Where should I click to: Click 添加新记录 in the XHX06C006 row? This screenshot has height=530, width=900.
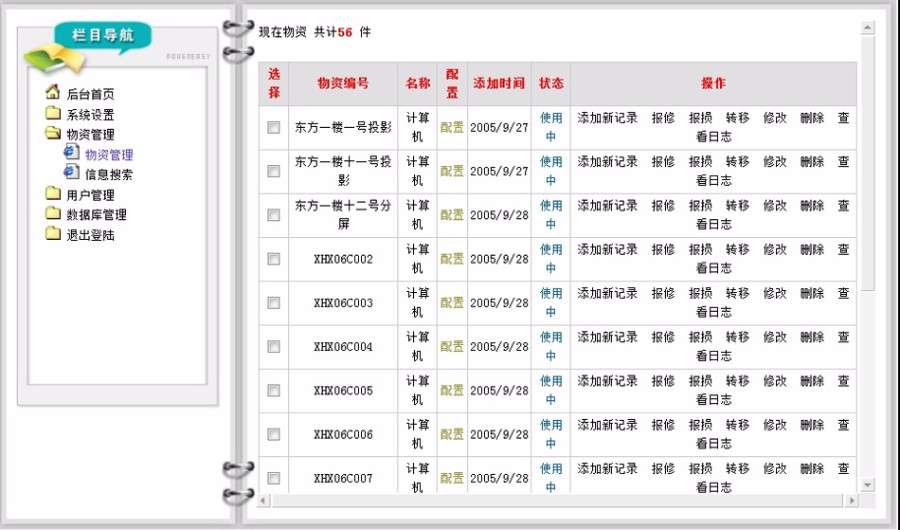[607, 425]
